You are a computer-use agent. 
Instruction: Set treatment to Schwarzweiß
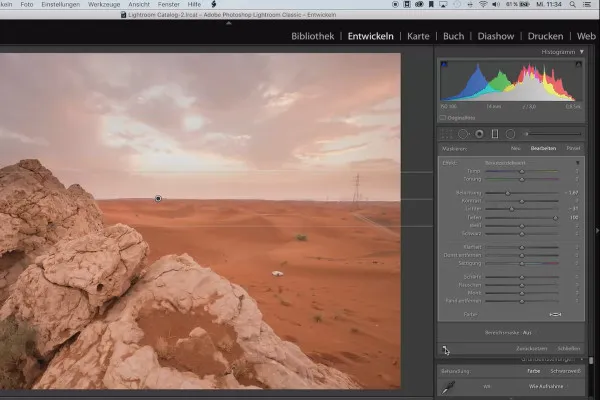[565, 371]
